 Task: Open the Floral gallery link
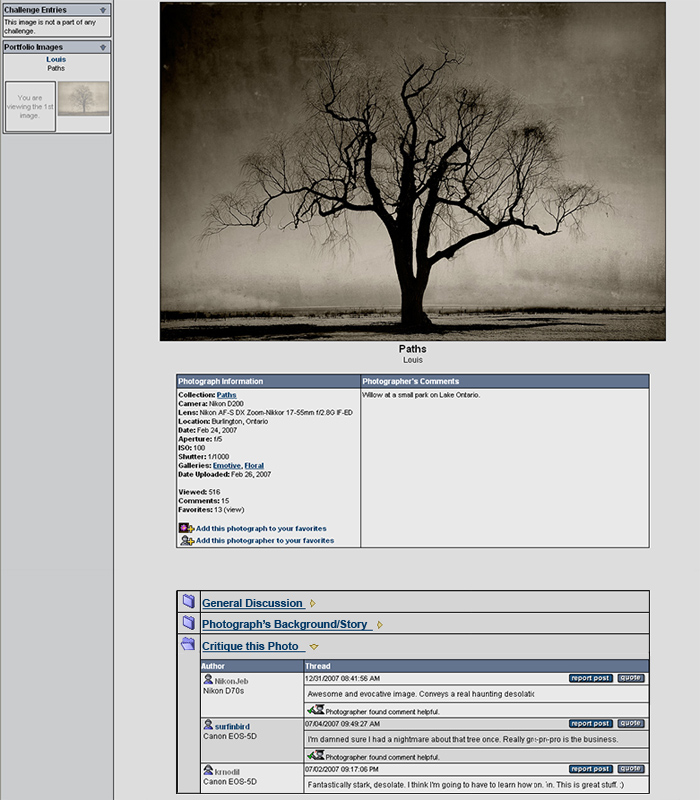point(254,466)
